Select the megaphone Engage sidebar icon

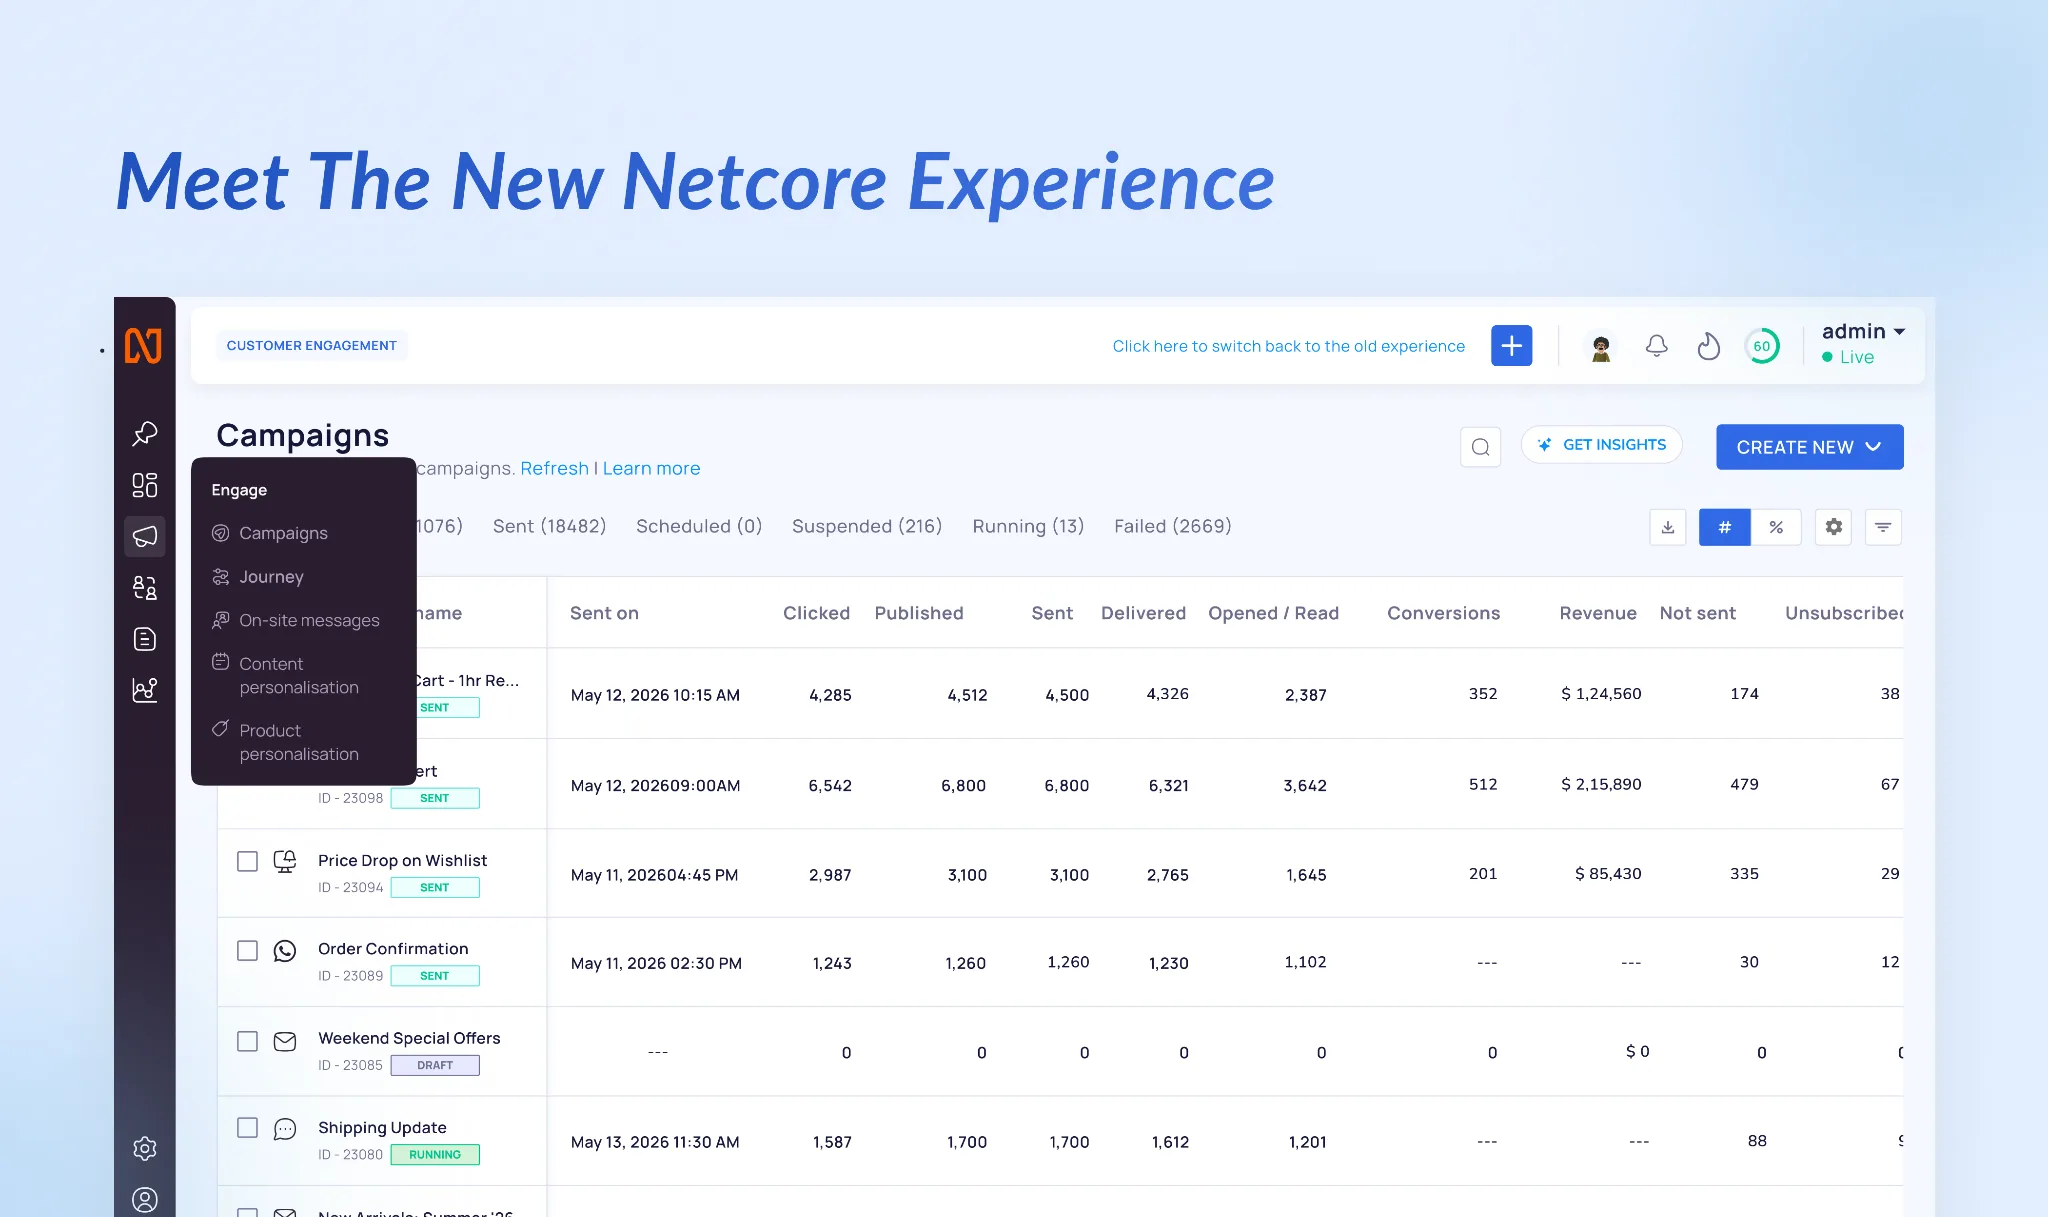click(x=145, y=536)
